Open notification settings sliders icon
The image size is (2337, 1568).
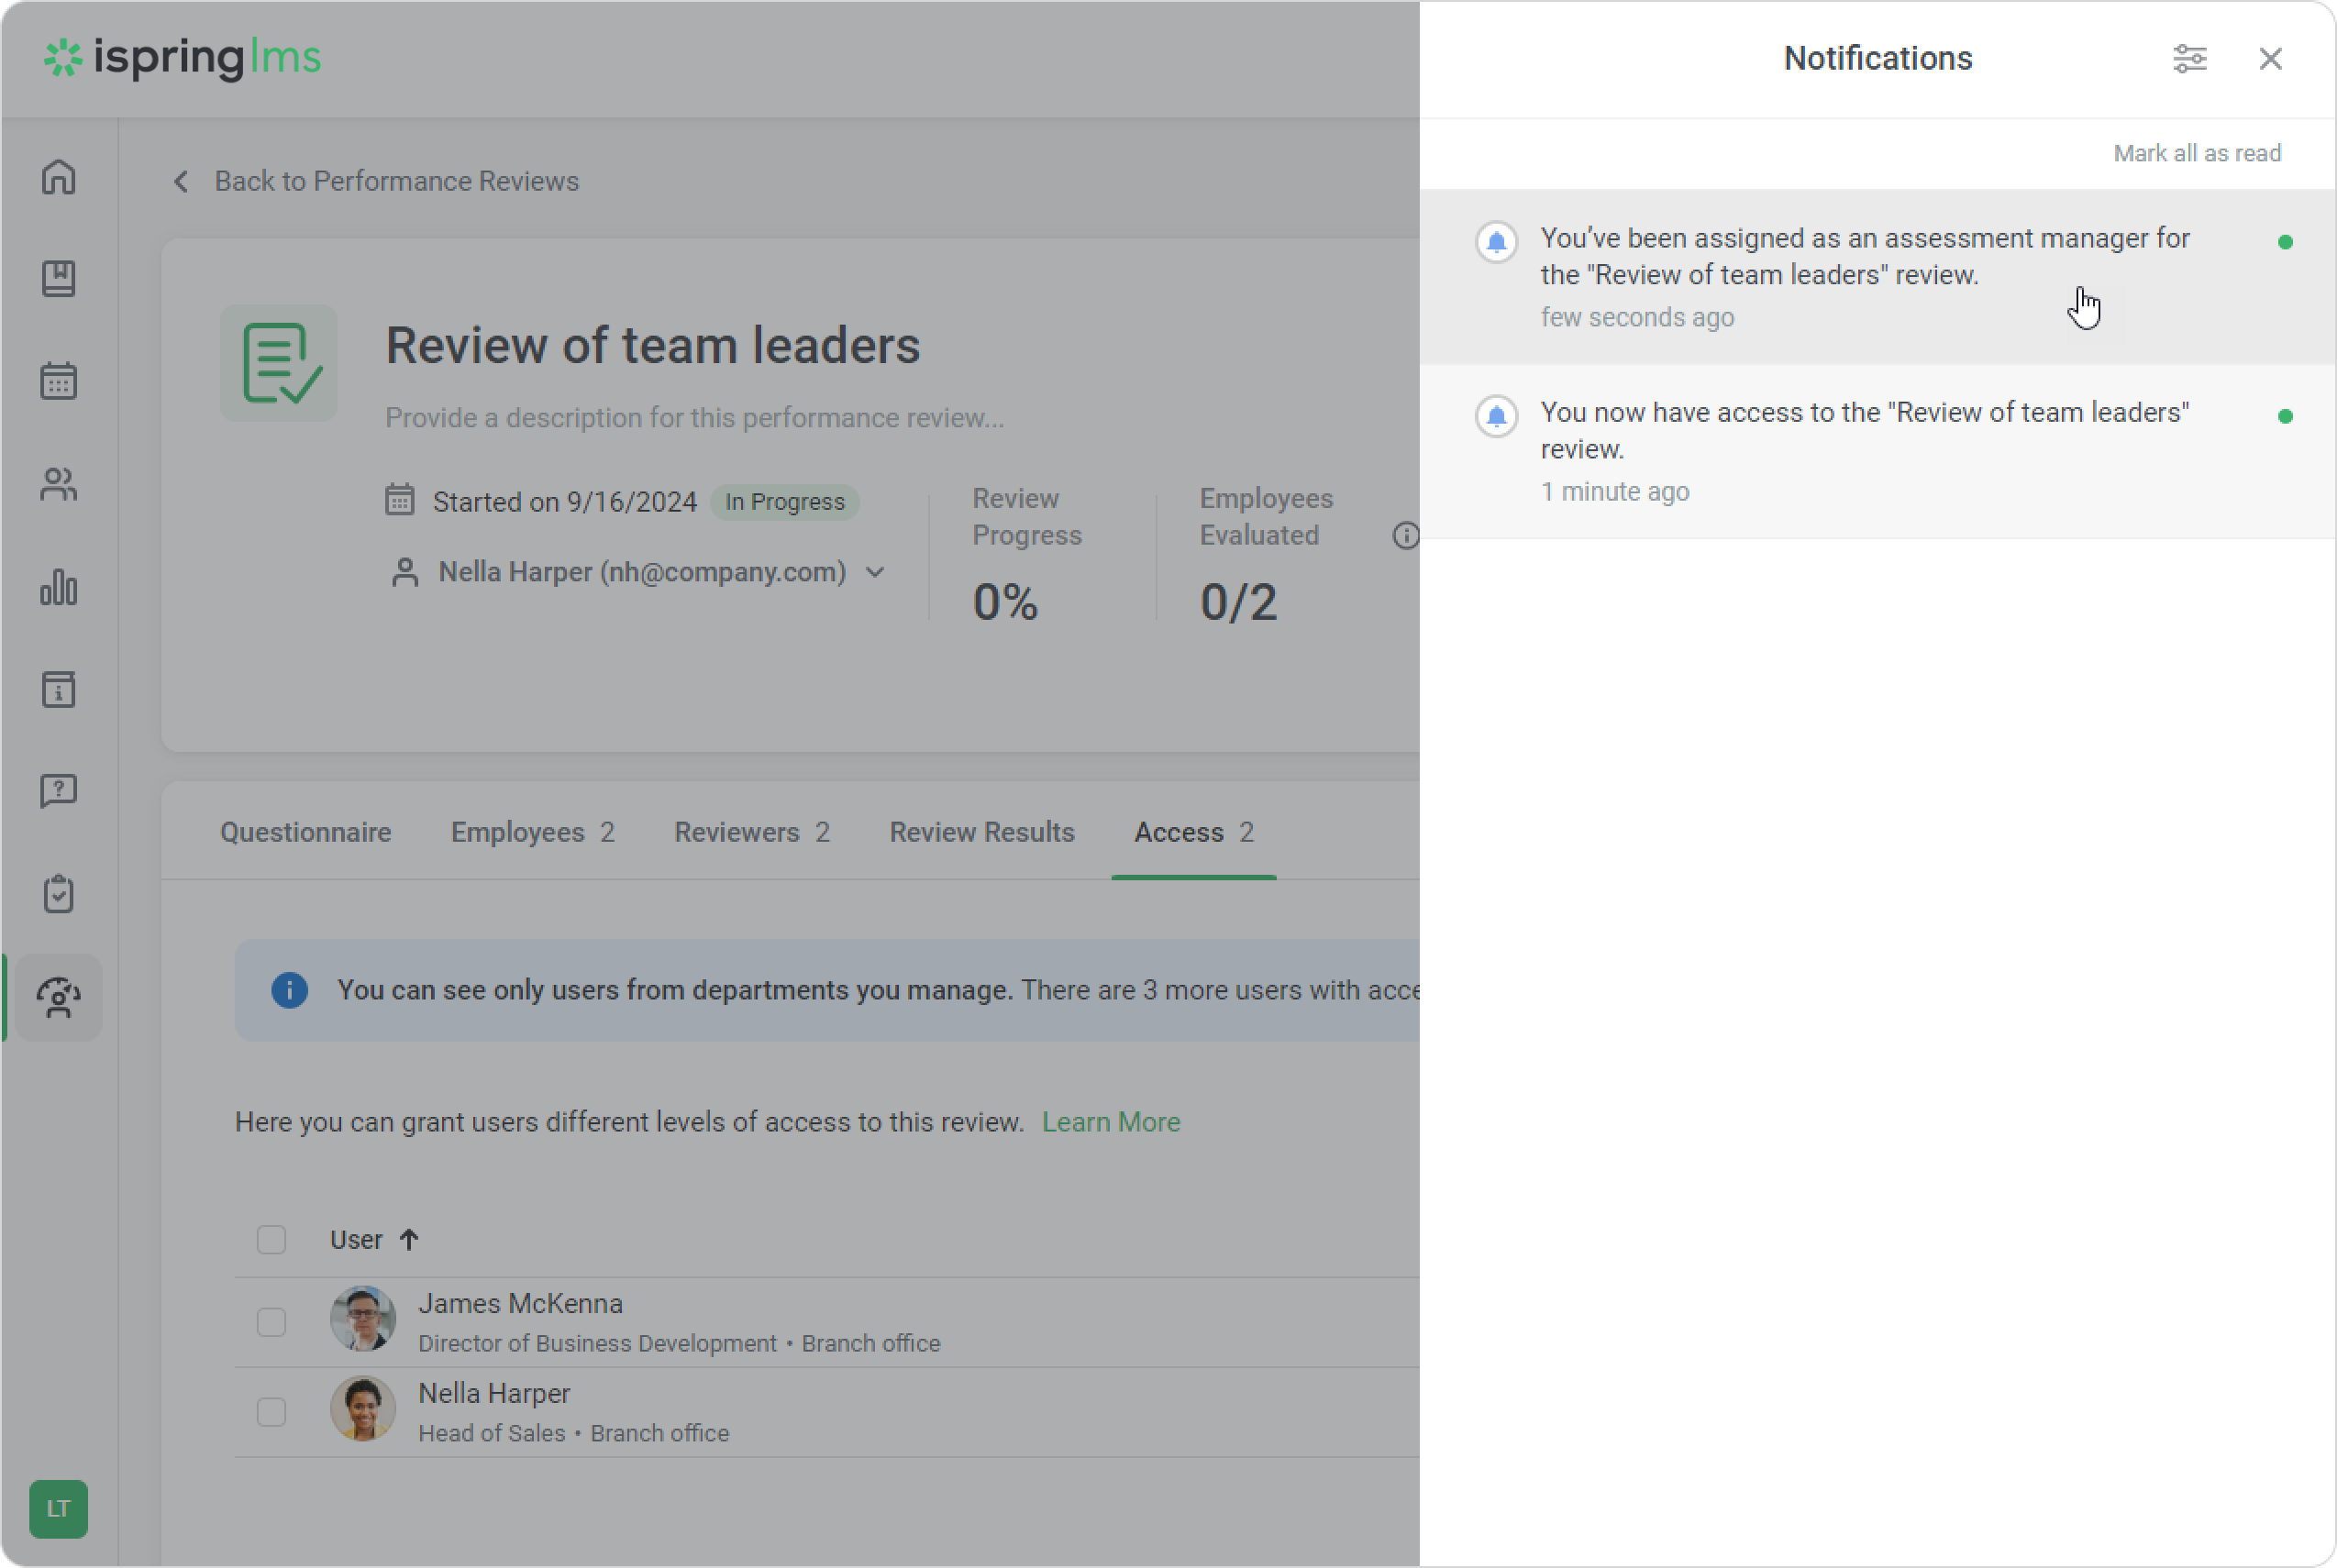[x=2189, y=59]
